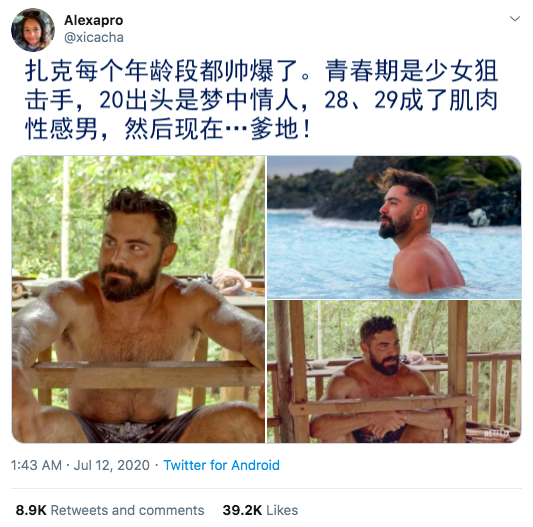Click the Alexapro profile avatar
This screenshot has width=533, height=527.
33,30
